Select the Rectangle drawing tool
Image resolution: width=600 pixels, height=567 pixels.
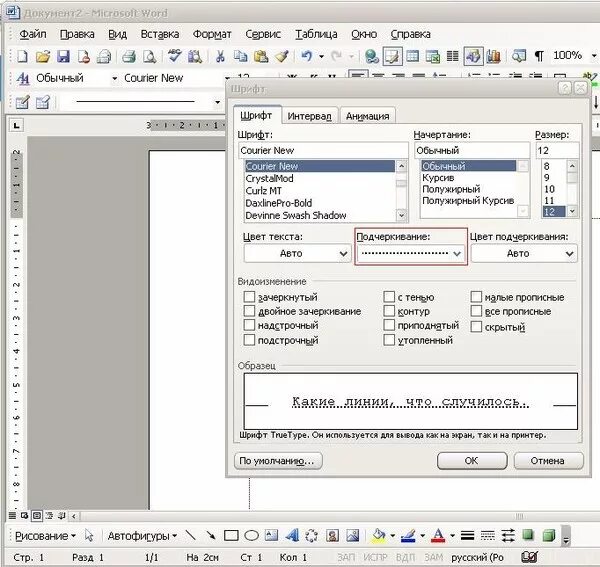[x=231, y=535]
